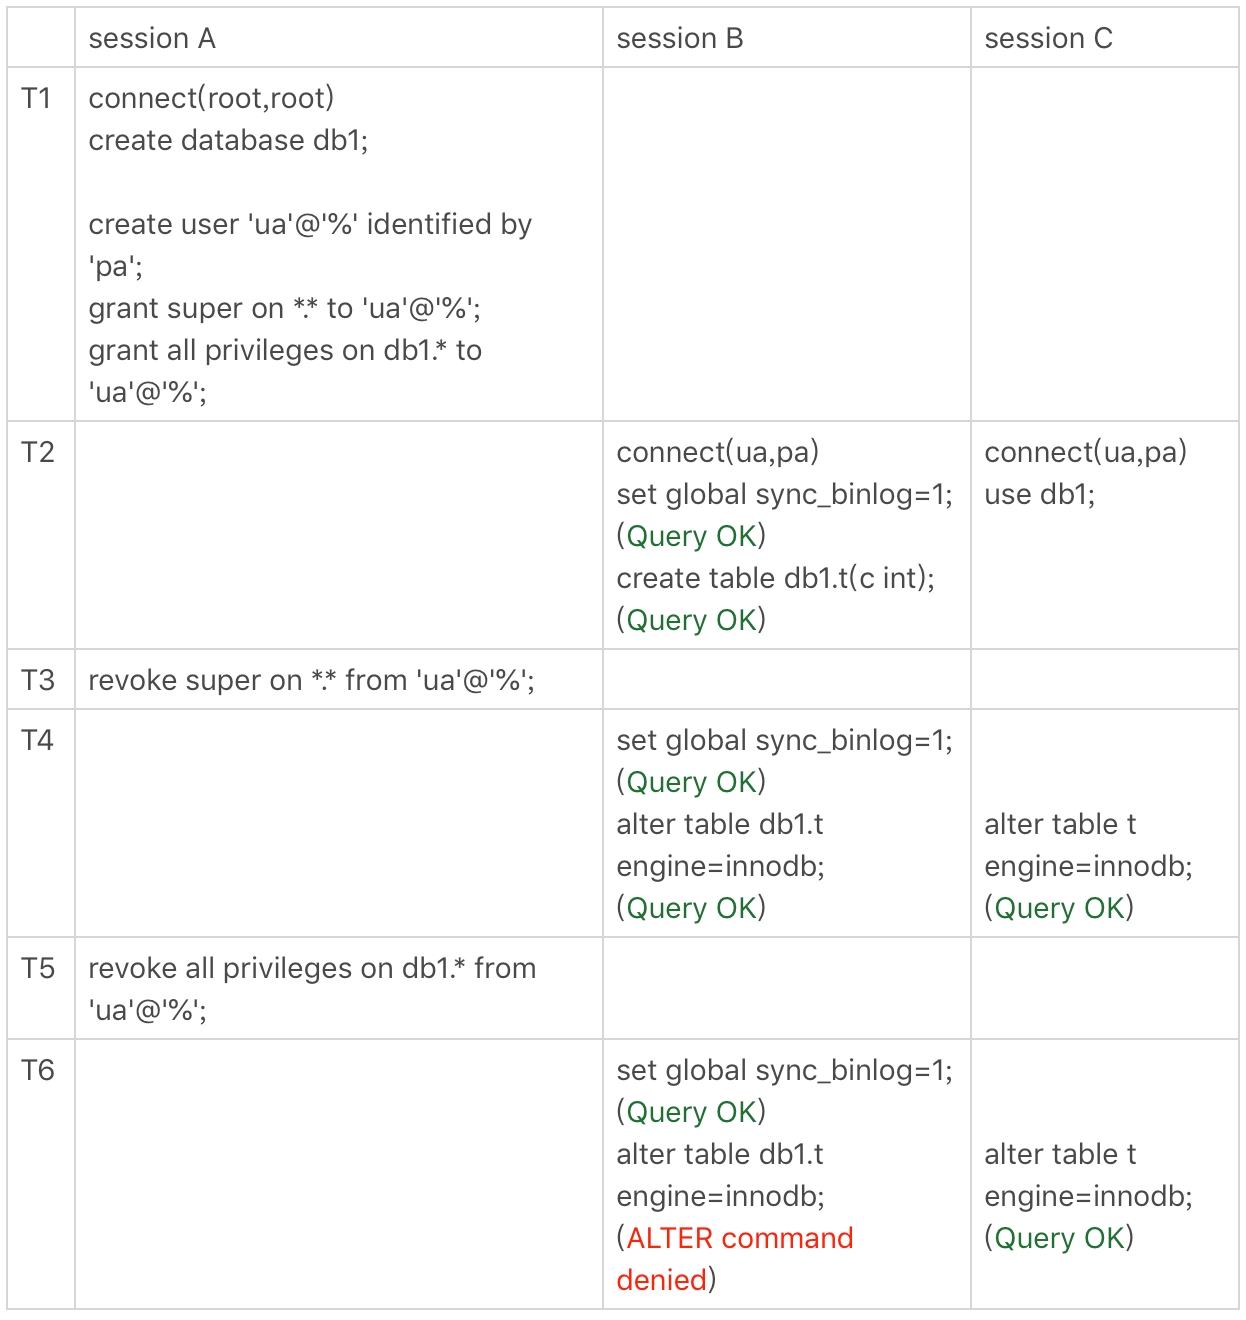Click the "session B" column header

[680, 39]
